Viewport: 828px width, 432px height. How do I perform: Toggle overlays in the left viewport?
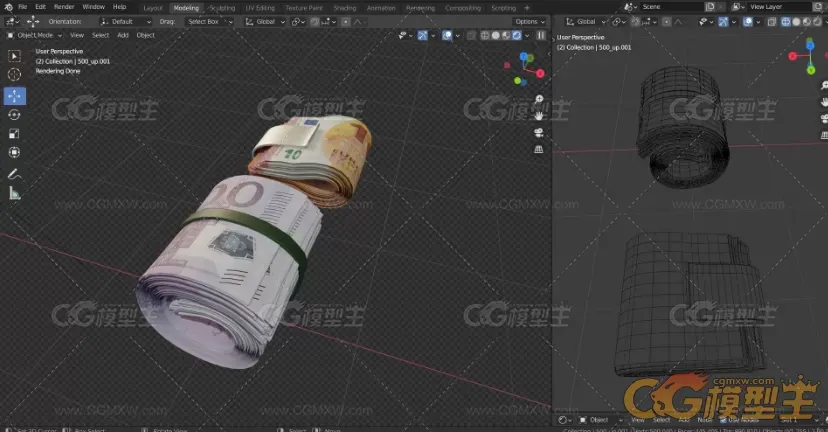[x=447, y=35]
